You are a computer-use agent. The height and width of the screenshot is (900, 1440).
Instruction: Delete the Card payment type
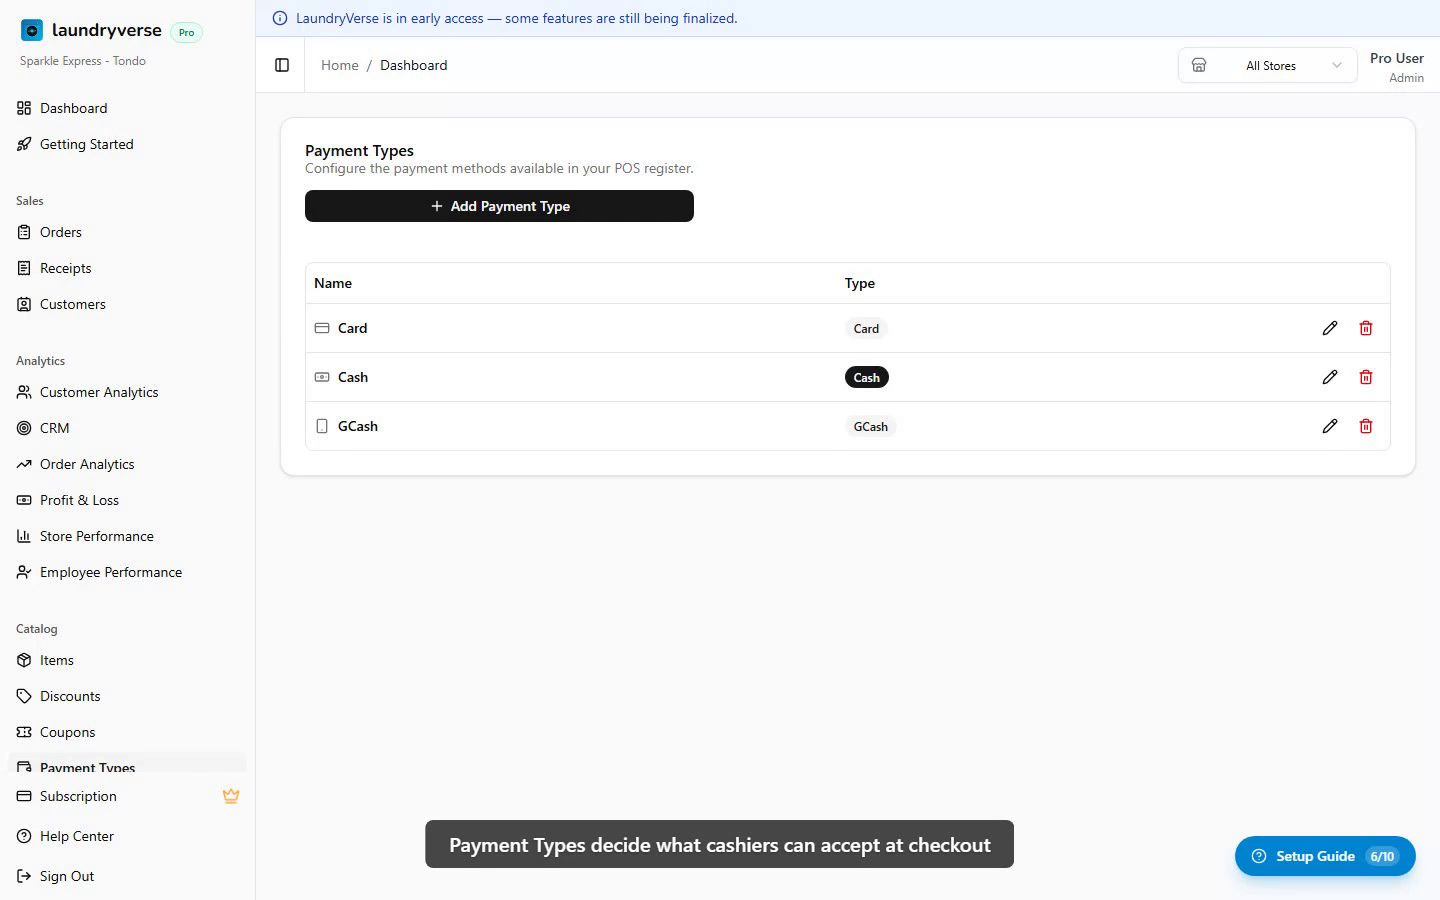point(1366,328)
